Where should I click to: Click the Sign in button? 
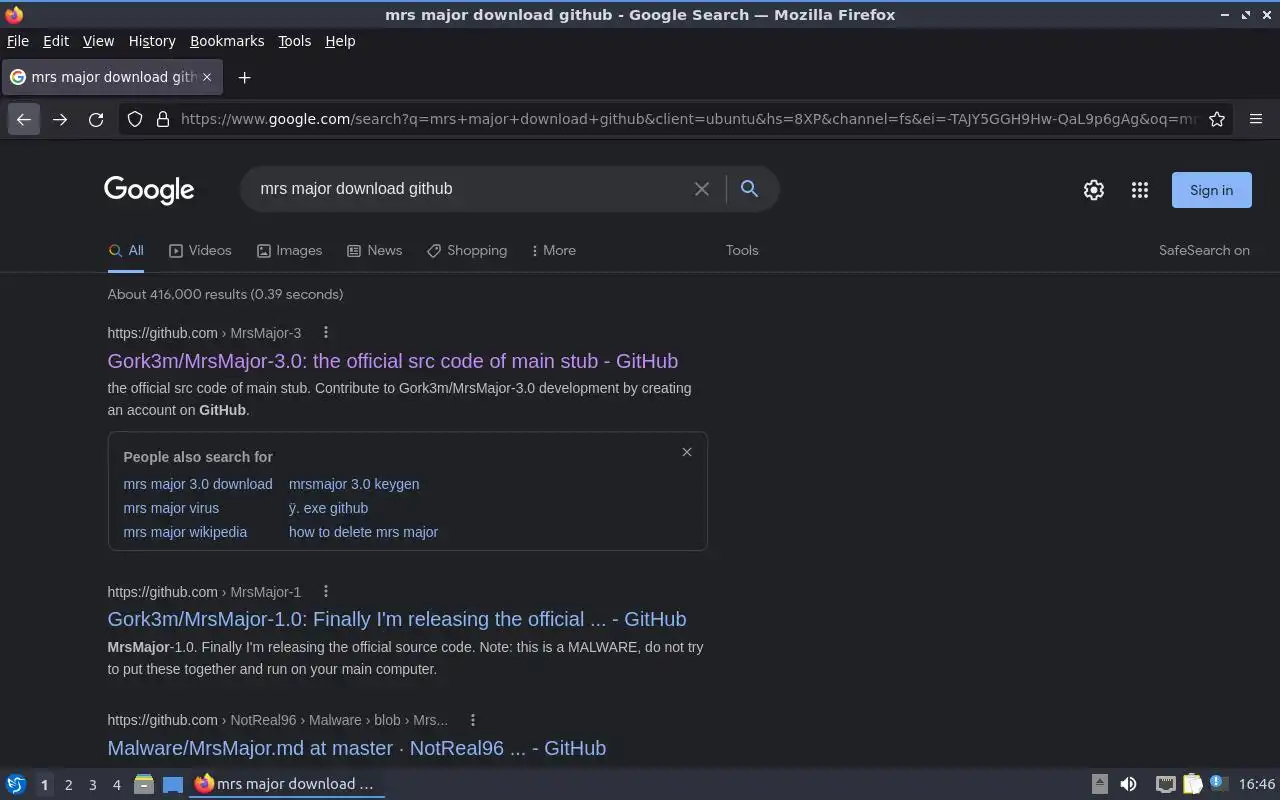(1211, 190)
